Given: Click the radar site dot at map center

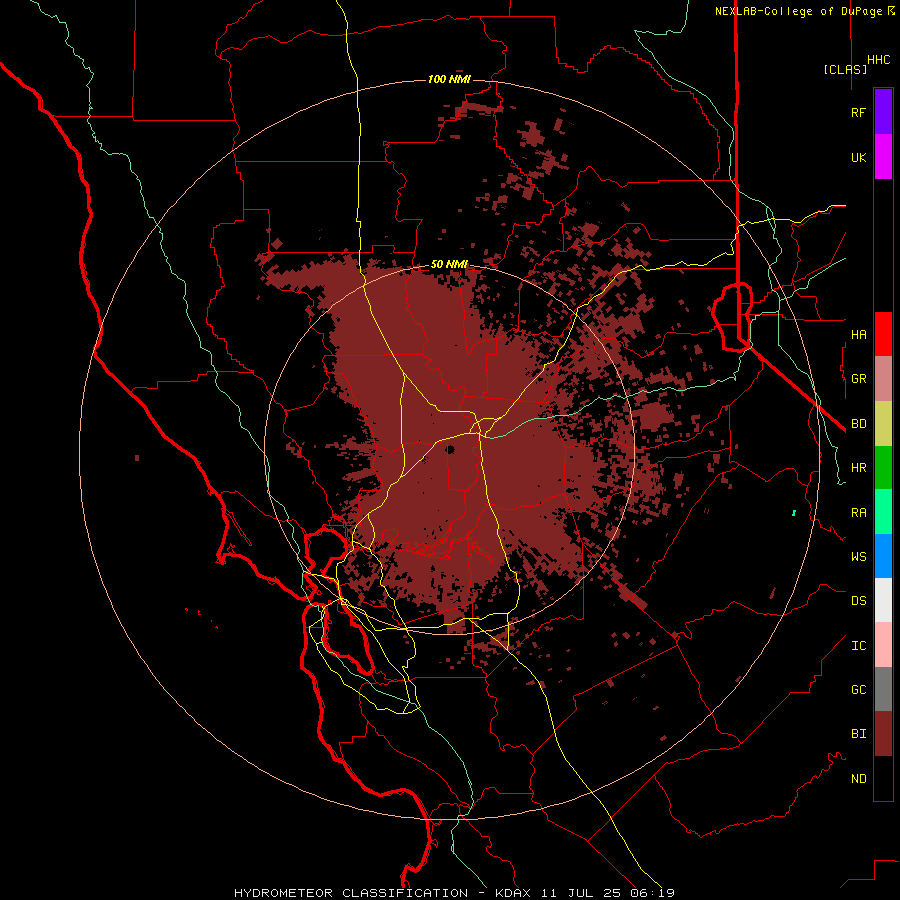Looking at the screenshot, I should click(x=451, y=449).
